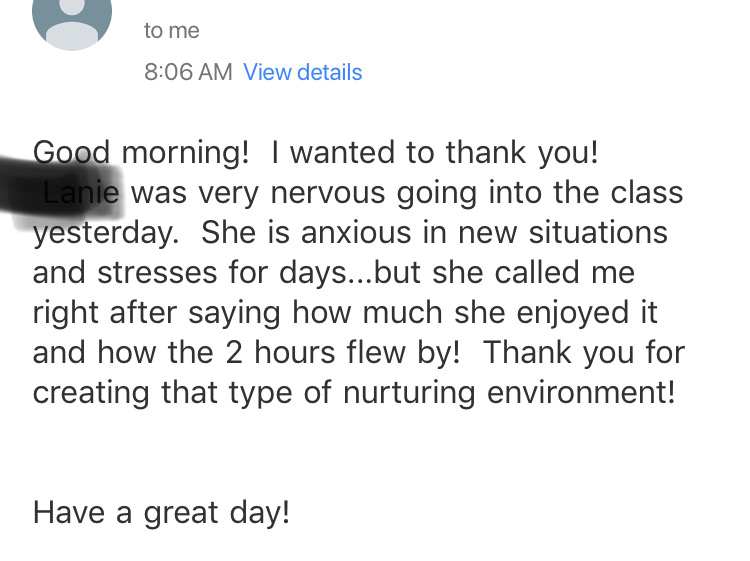Select the word "situations" in the body
This screenshot has height=561, width=750.
tap(598, 233)
